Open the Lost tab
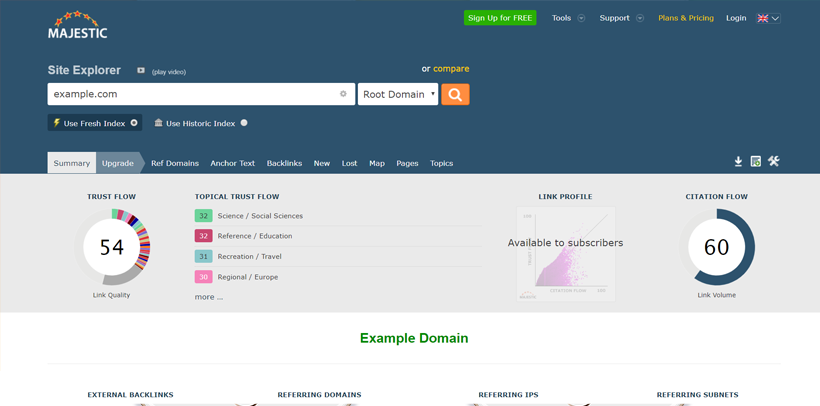This screenshot has height=406, width=820. point(349,163)
